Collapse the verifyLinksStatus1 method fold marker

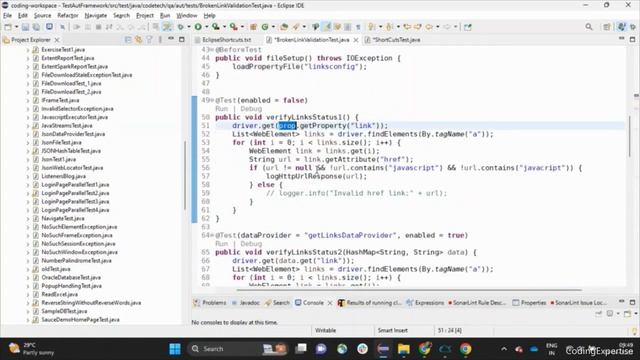[213, 100]
